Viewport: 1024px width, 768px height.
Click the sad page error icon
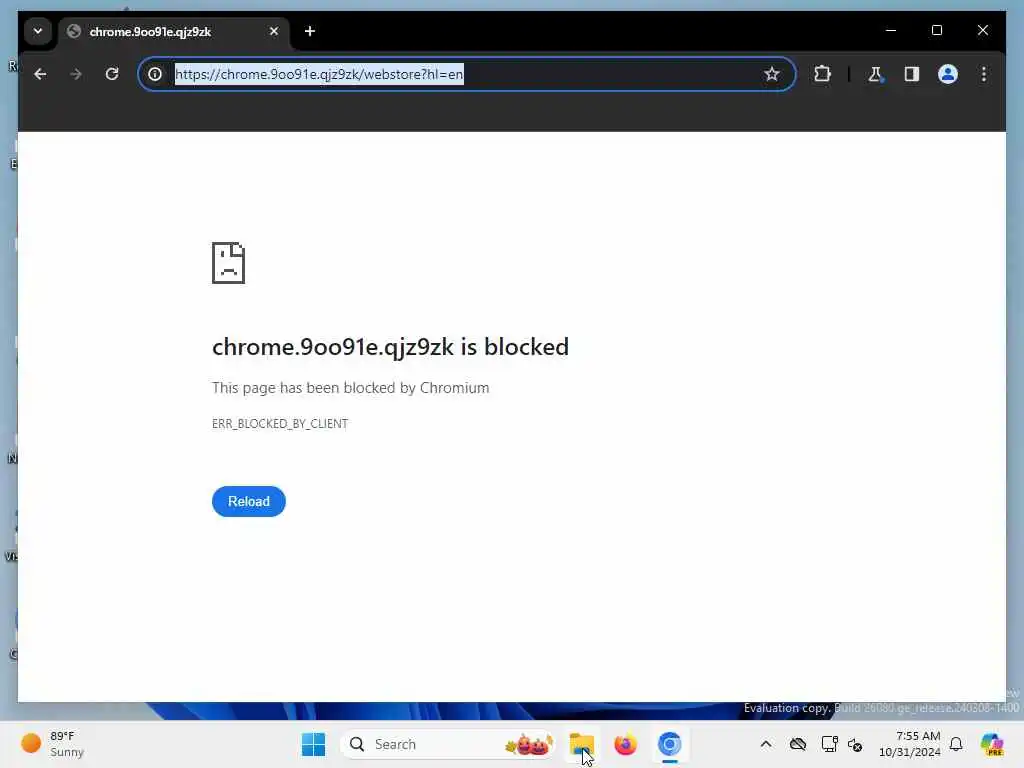click(x=229, y=263)
